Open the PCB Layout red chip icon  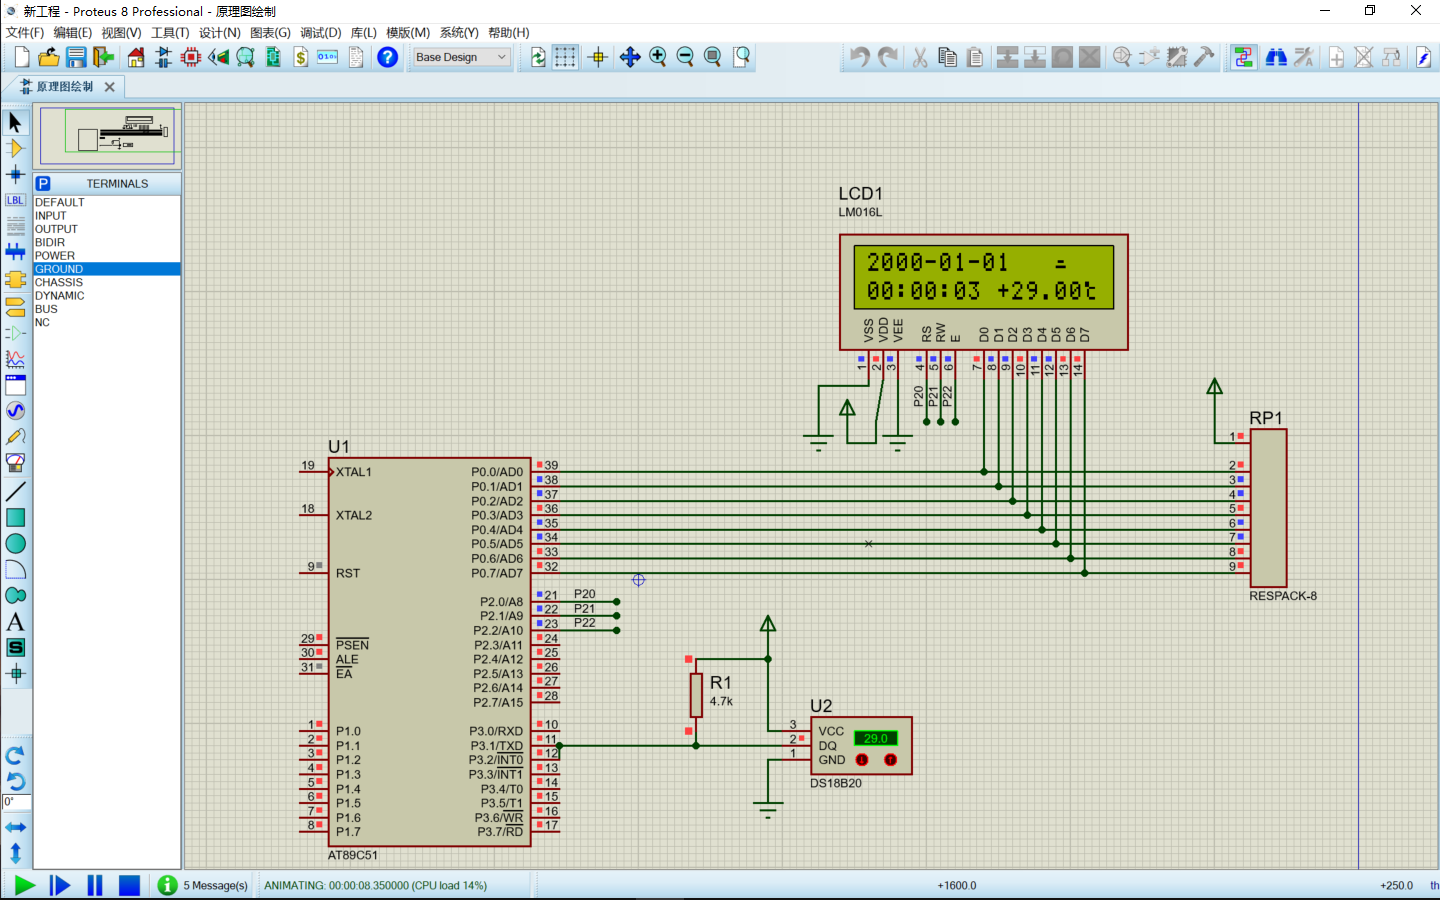[x=191, y=57]
